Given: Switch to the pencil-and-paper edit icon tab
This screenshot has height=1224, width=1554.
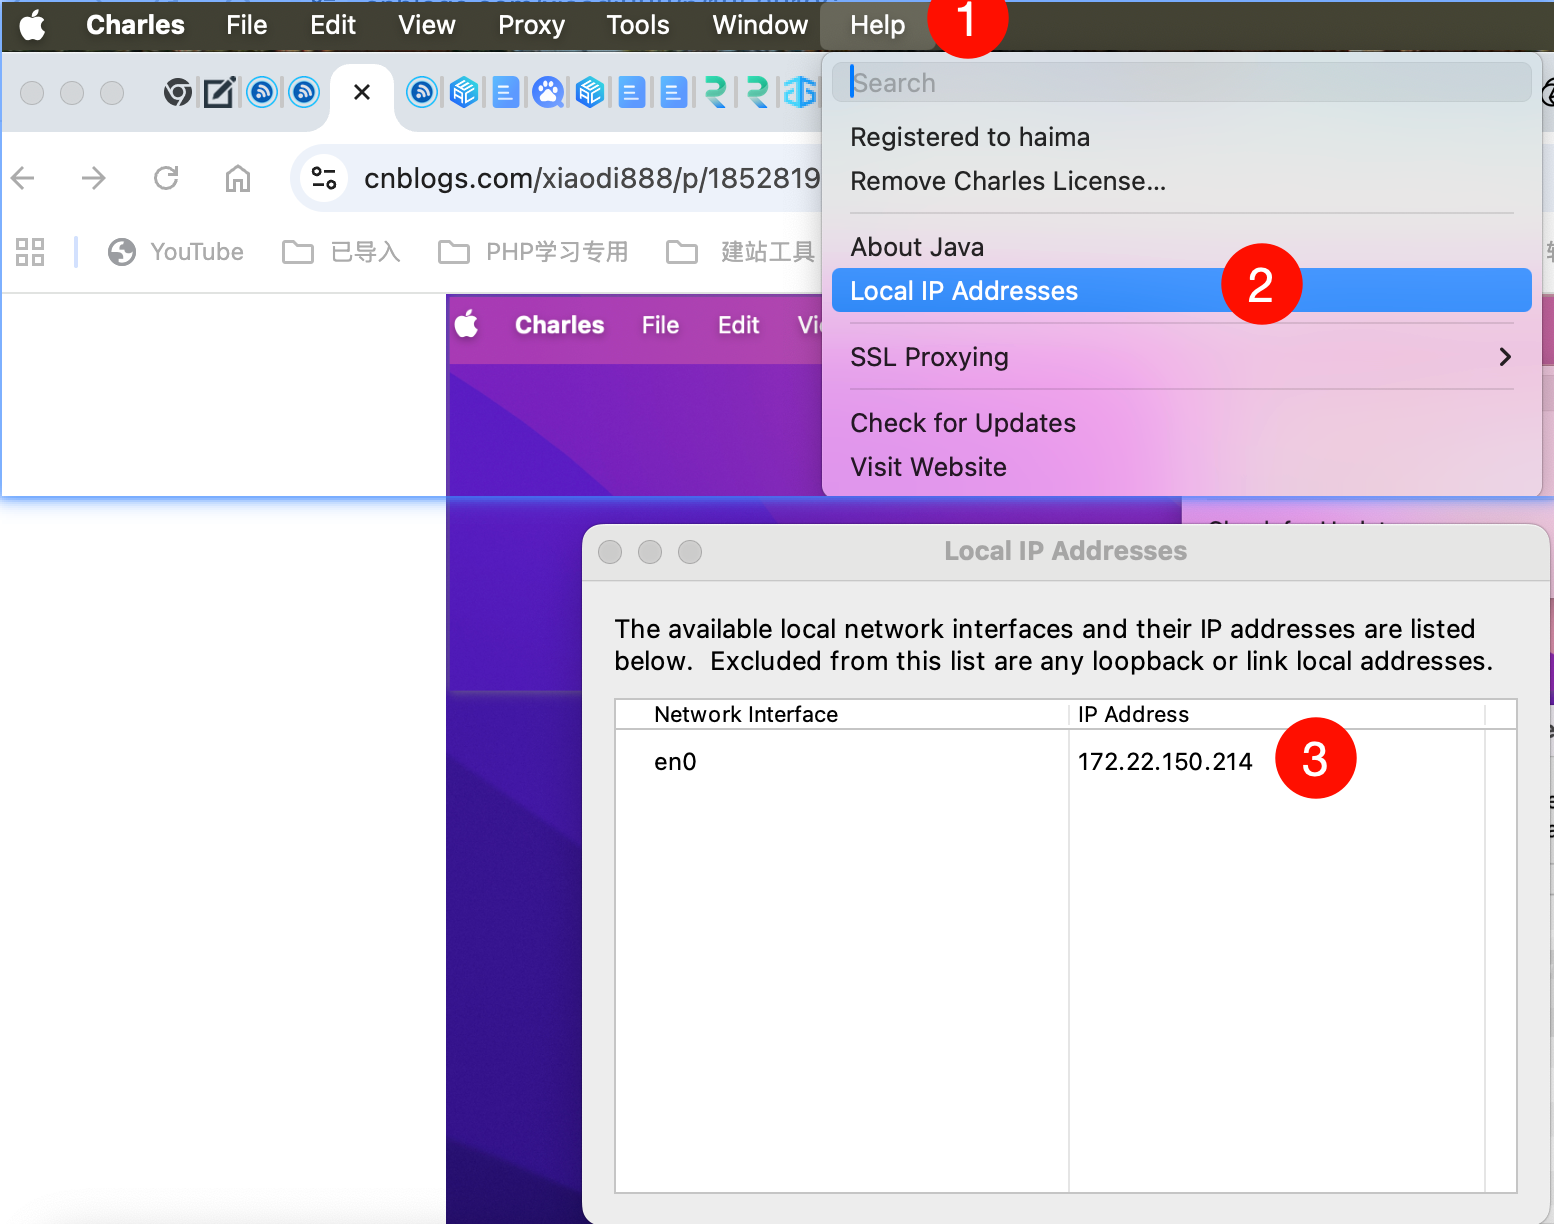Looking at the screenshot, I should (x=219, y=93).
